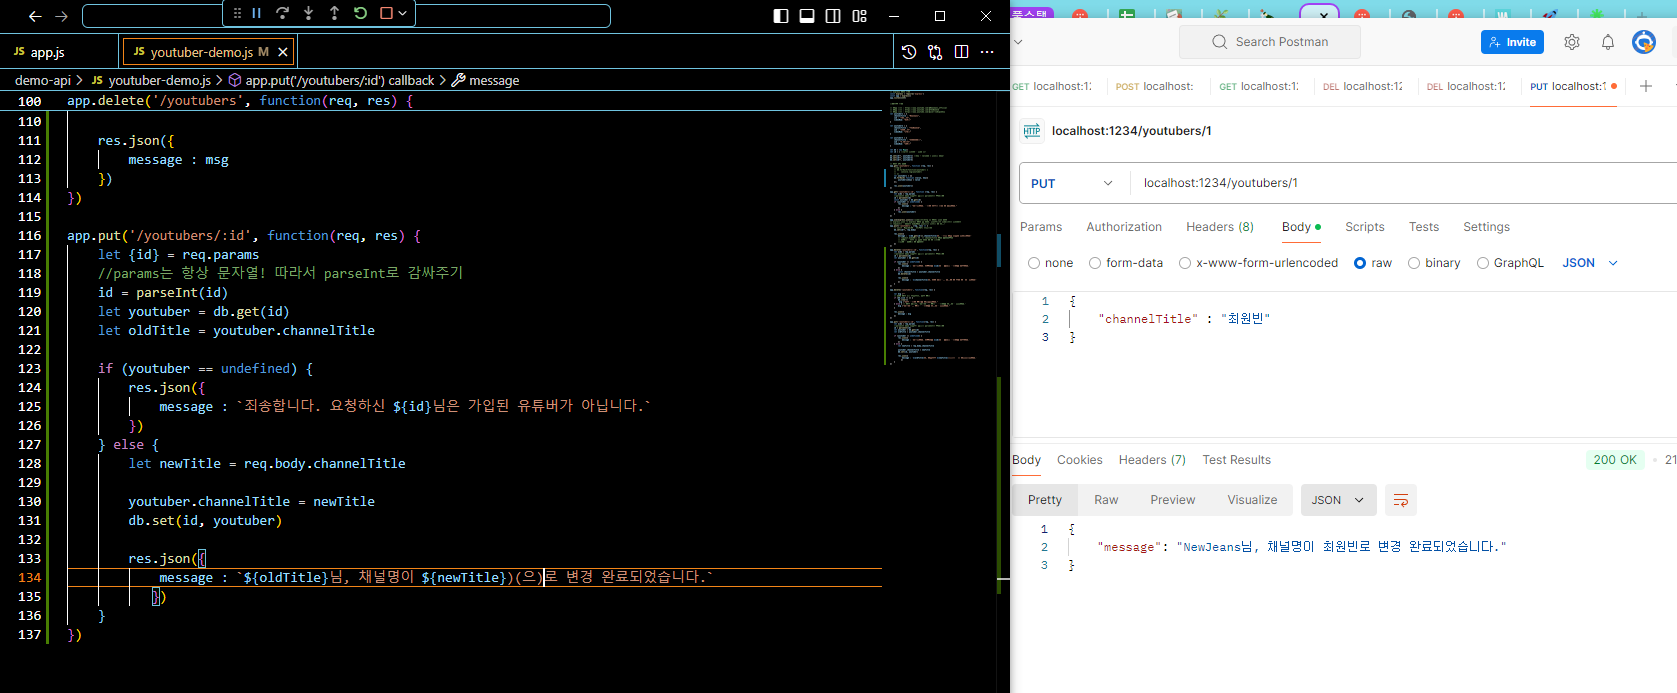Toggle the secondary sidebar layout icon
Image resolution: width=1677 pixels, height=693 pixels.
(833, 16)
